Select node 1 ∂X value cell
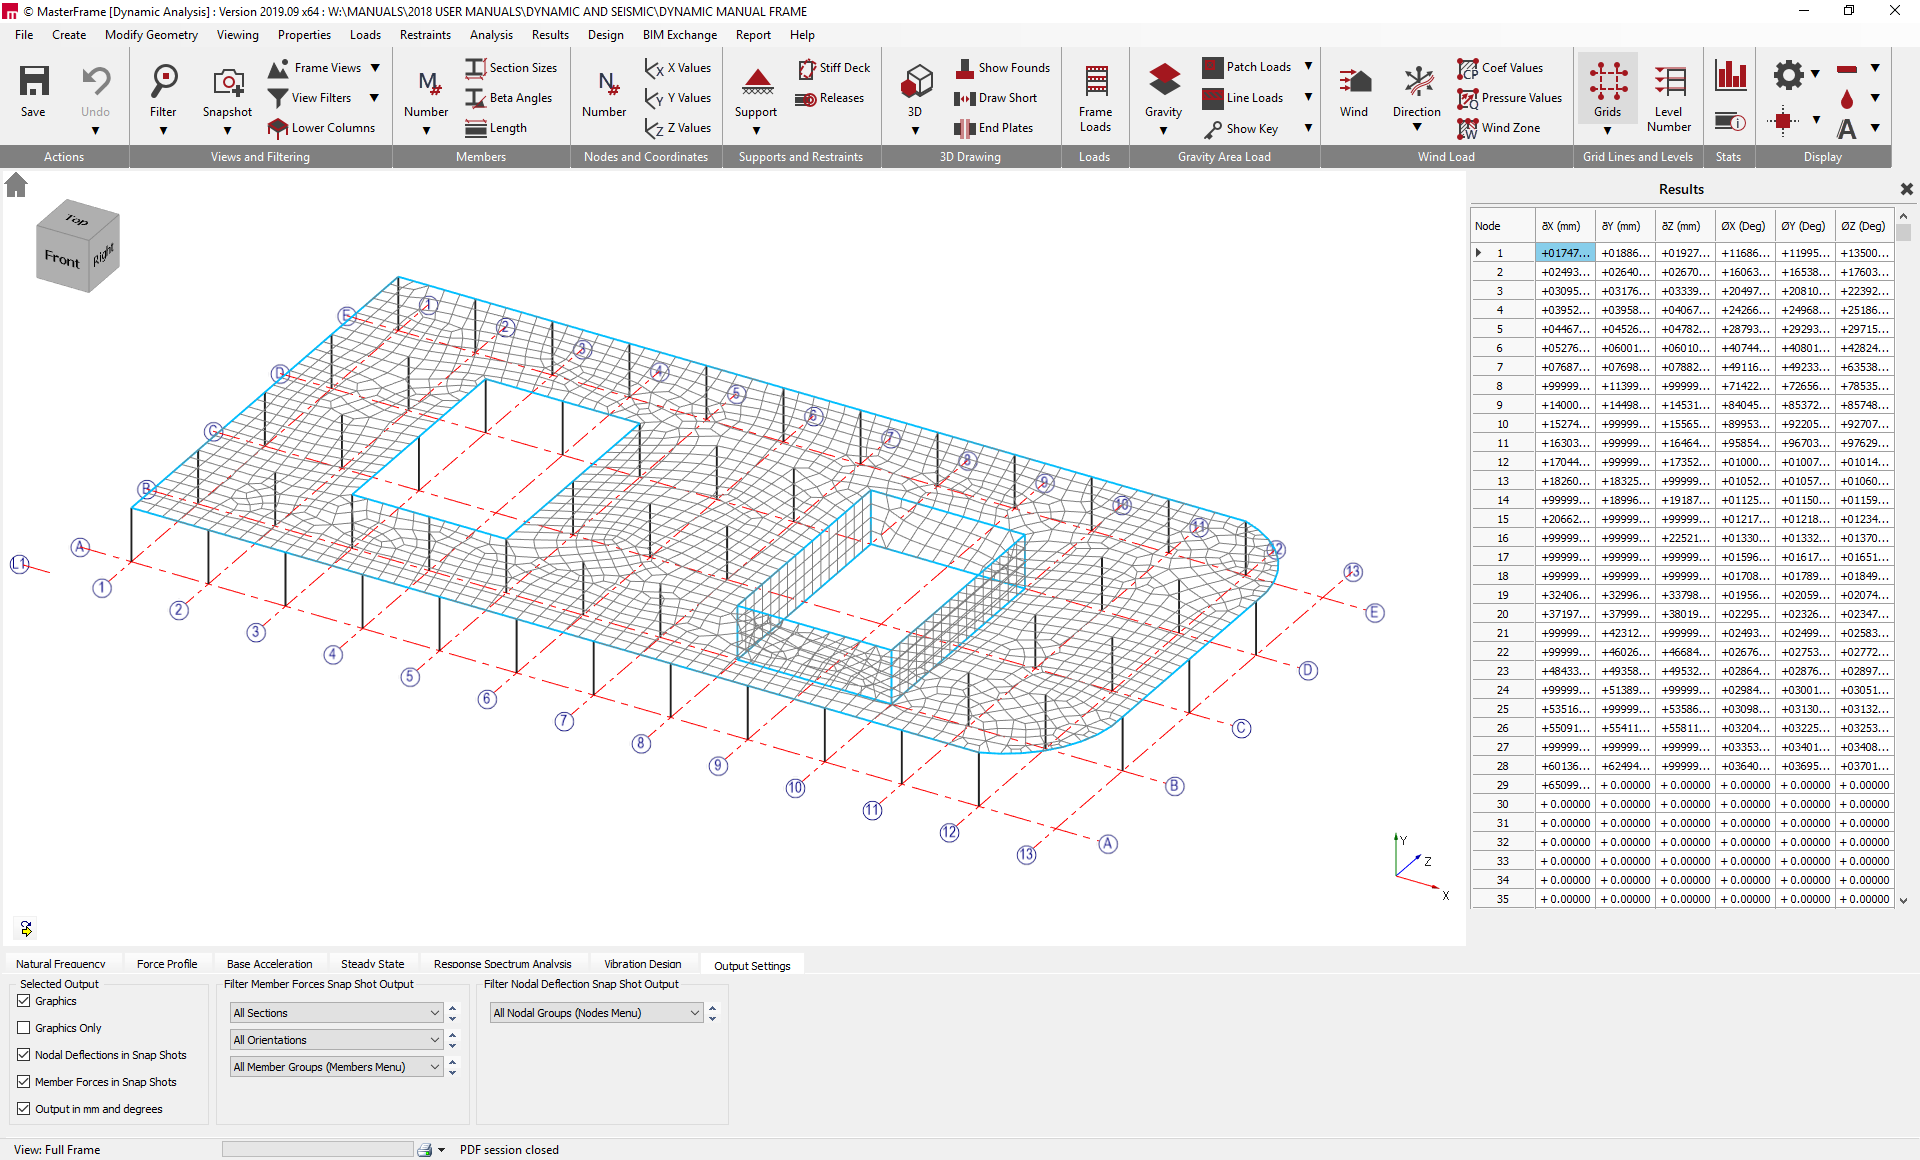 1564,253
